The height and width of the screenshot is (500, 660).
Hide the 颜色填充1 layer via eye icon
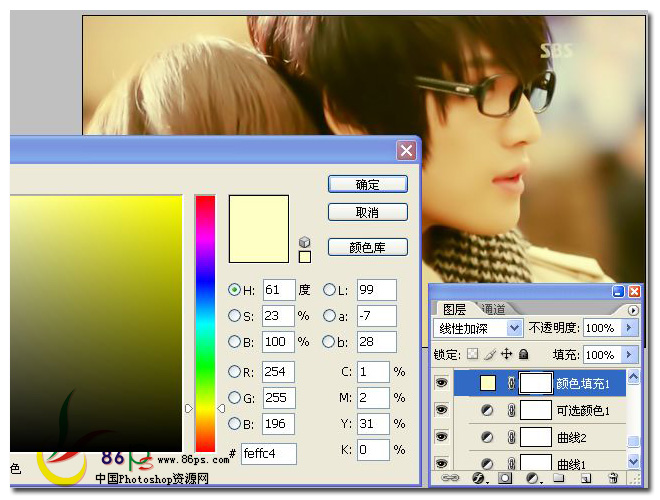[x=441, y=383]
